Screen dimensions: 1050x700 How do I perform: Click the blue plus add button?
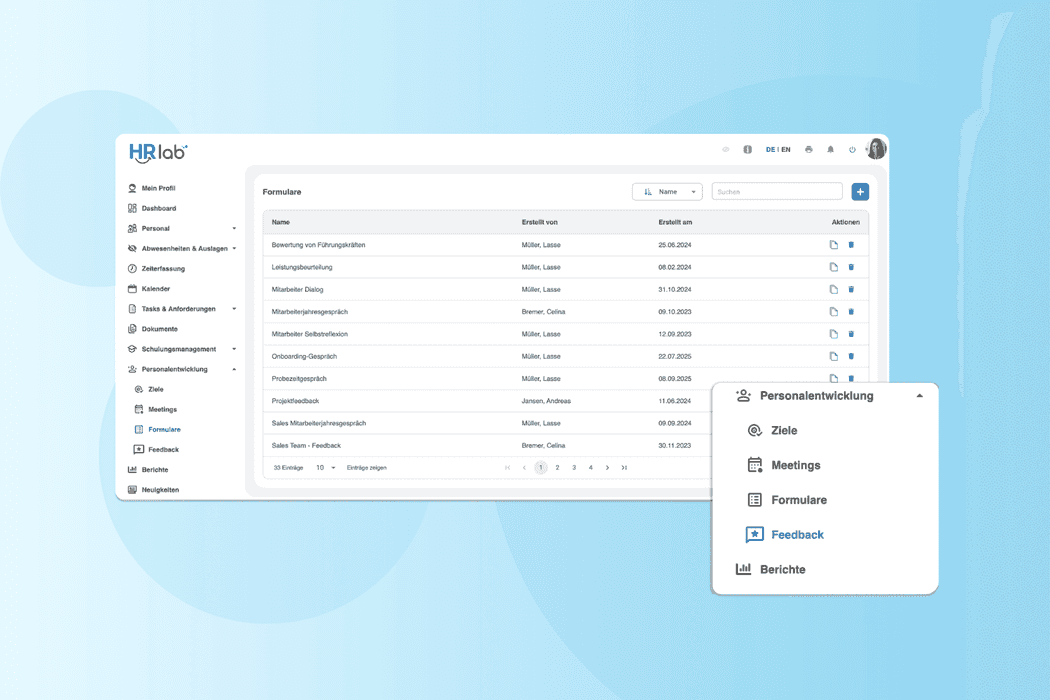coord(860,192)
